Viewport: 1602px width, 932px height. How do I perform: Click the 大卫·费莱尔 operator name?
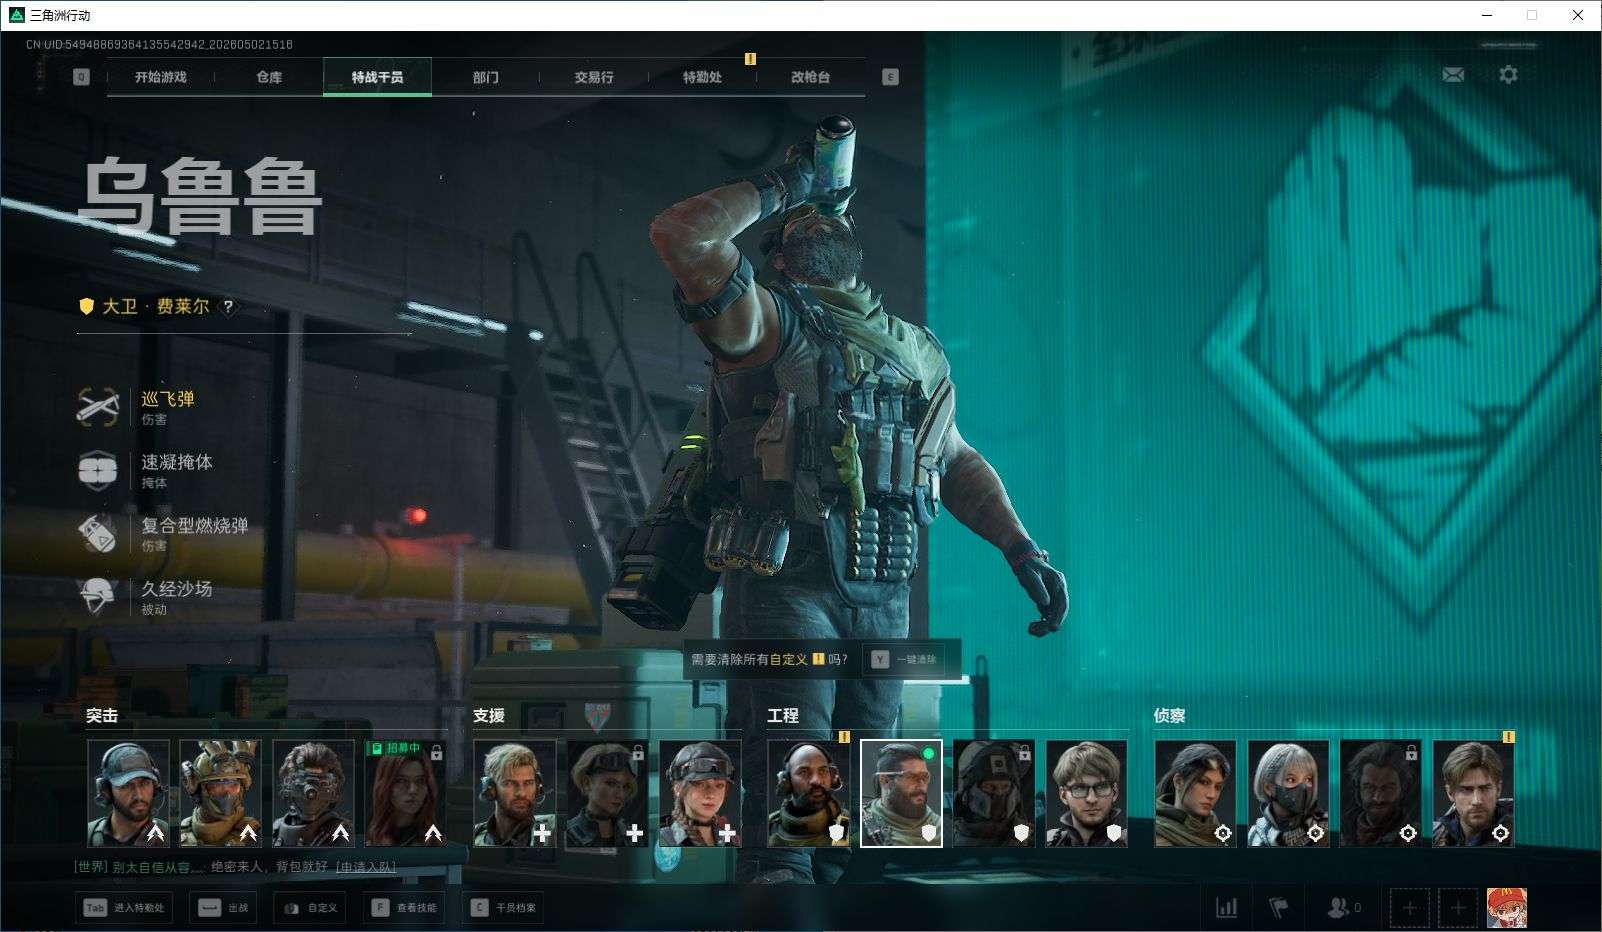click(x=156, y=306)
